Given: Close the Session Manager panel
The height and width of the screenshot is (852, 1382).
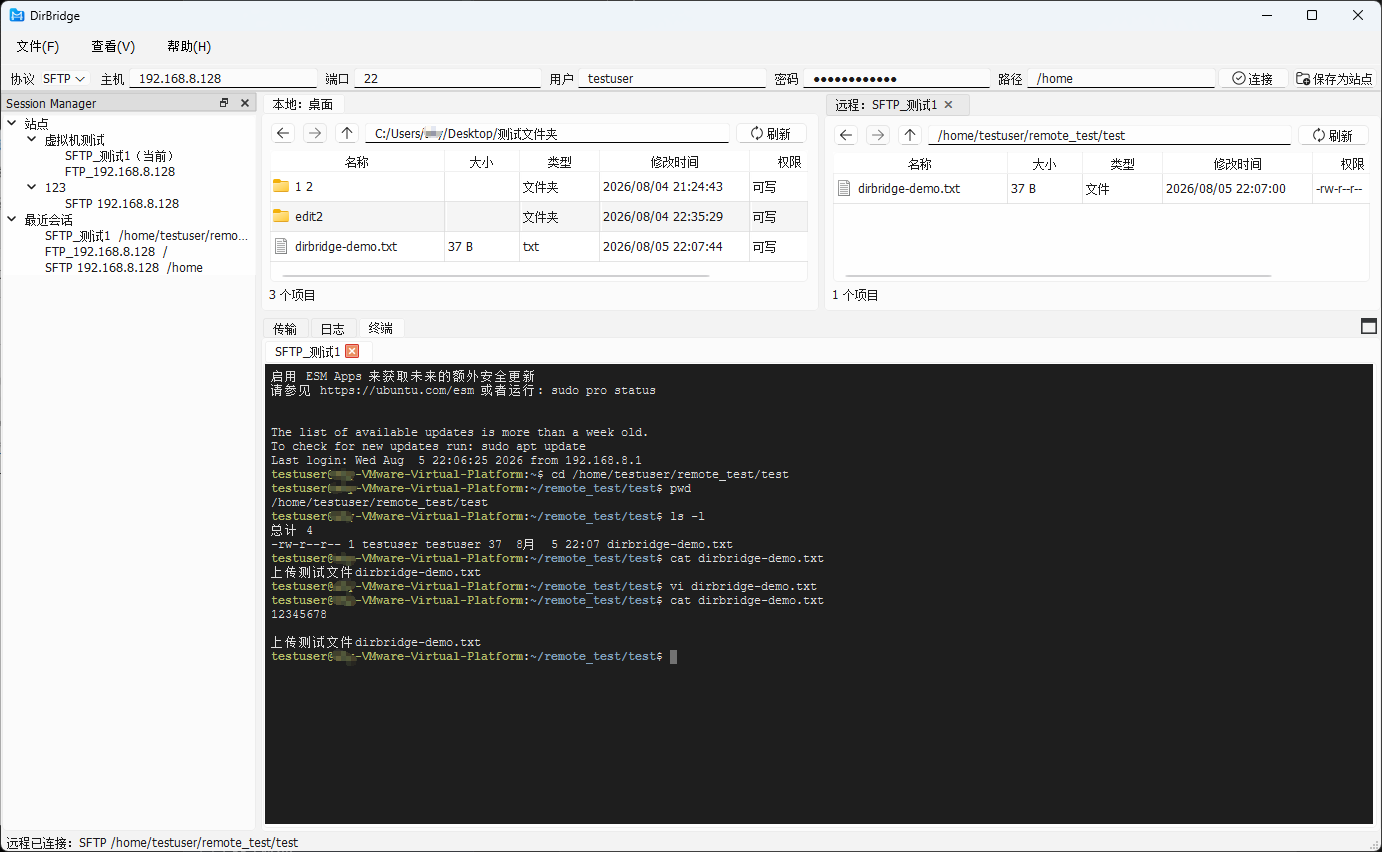Looking at the screenshot, I should pos(245,103).
